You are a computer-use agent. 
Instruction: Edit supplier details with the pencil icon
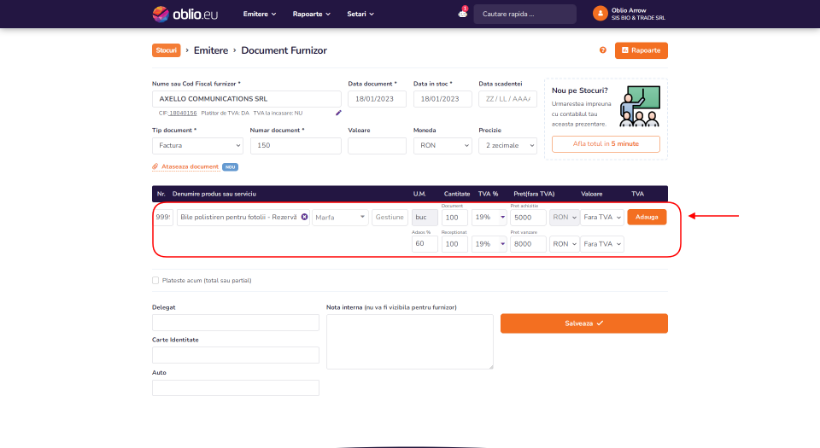pyautogui.click(x=338, y=113)
